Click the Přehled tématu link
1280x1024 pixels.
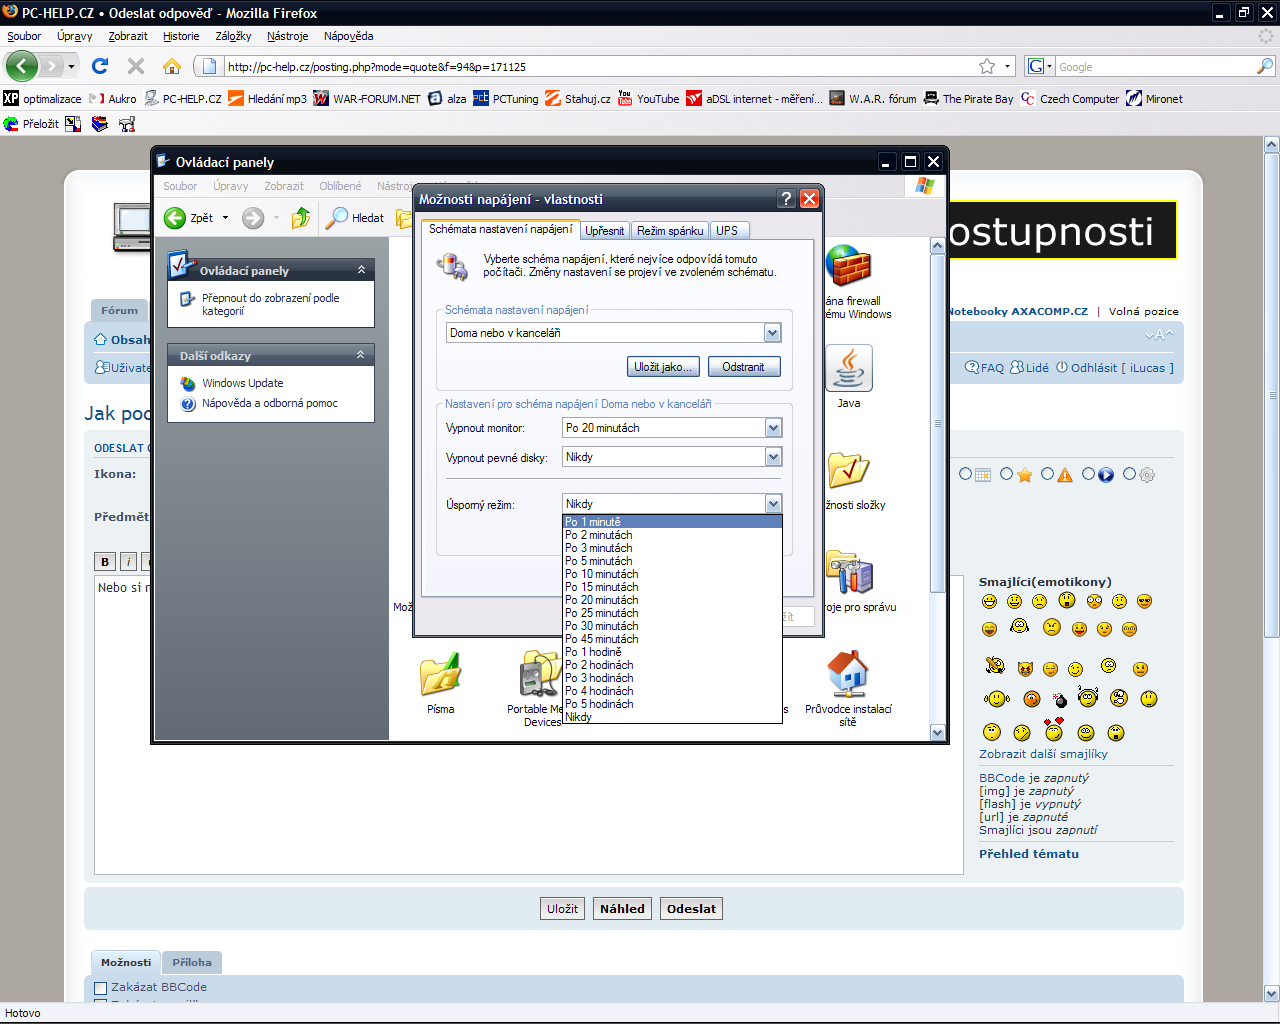point(1028,854)
